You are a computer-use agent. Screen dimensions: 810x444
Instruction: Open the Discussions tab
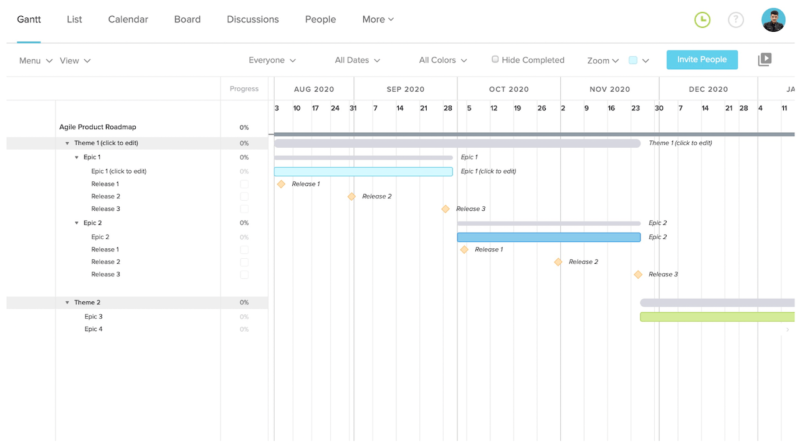(253, 19)
